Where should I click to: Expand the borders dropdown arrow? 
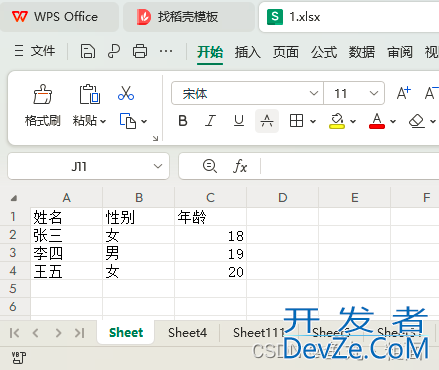pos(313,121)
